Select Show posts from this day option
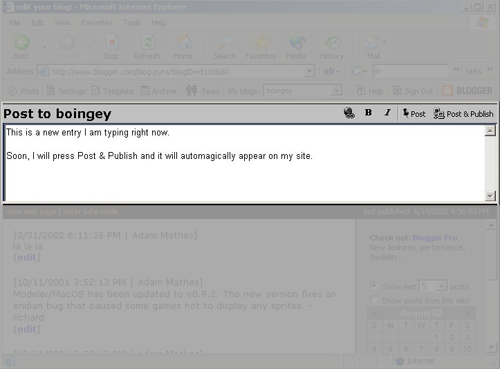This screenshot has height=369, width=500. [x=374, y=300]
